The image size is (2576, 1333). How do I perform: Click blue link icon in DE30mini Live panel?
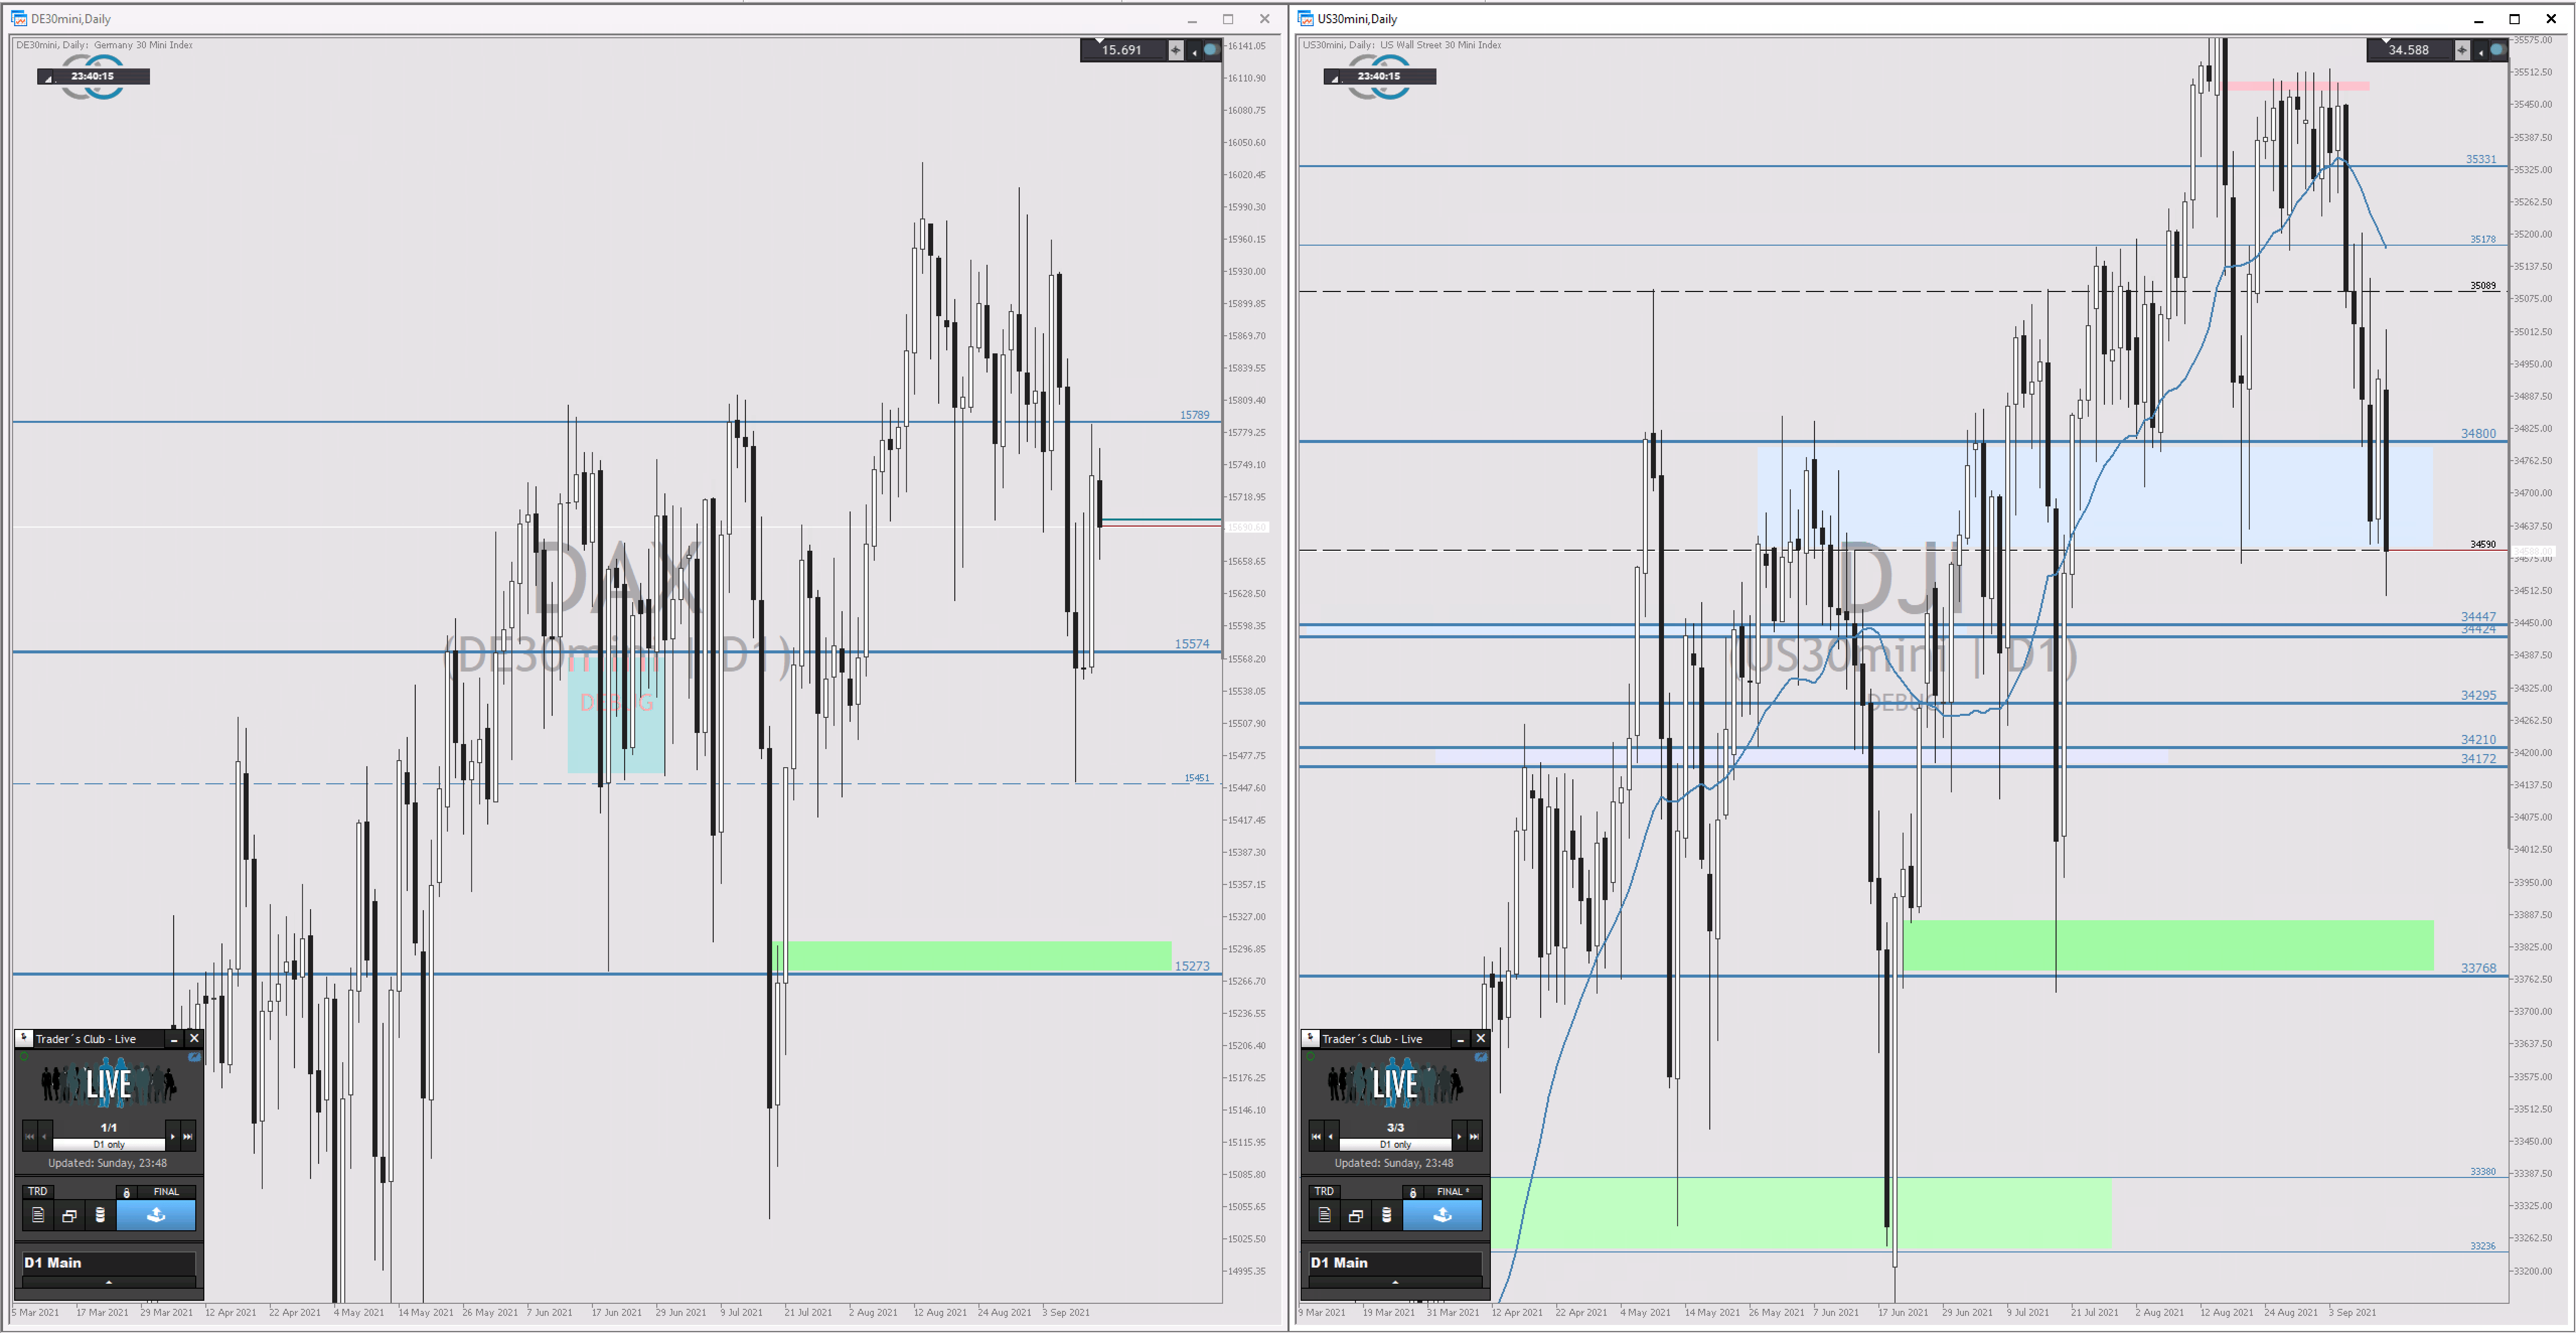pos(194,1056)
